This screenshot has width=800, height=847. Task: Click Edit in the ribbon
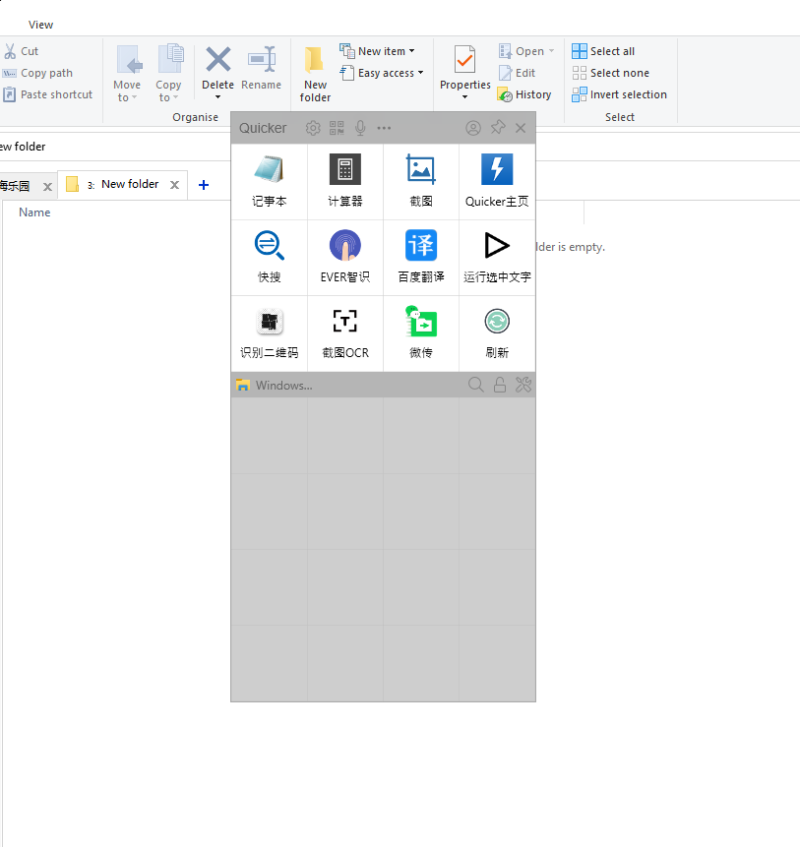pyautogui.click(x=517, y=73)
